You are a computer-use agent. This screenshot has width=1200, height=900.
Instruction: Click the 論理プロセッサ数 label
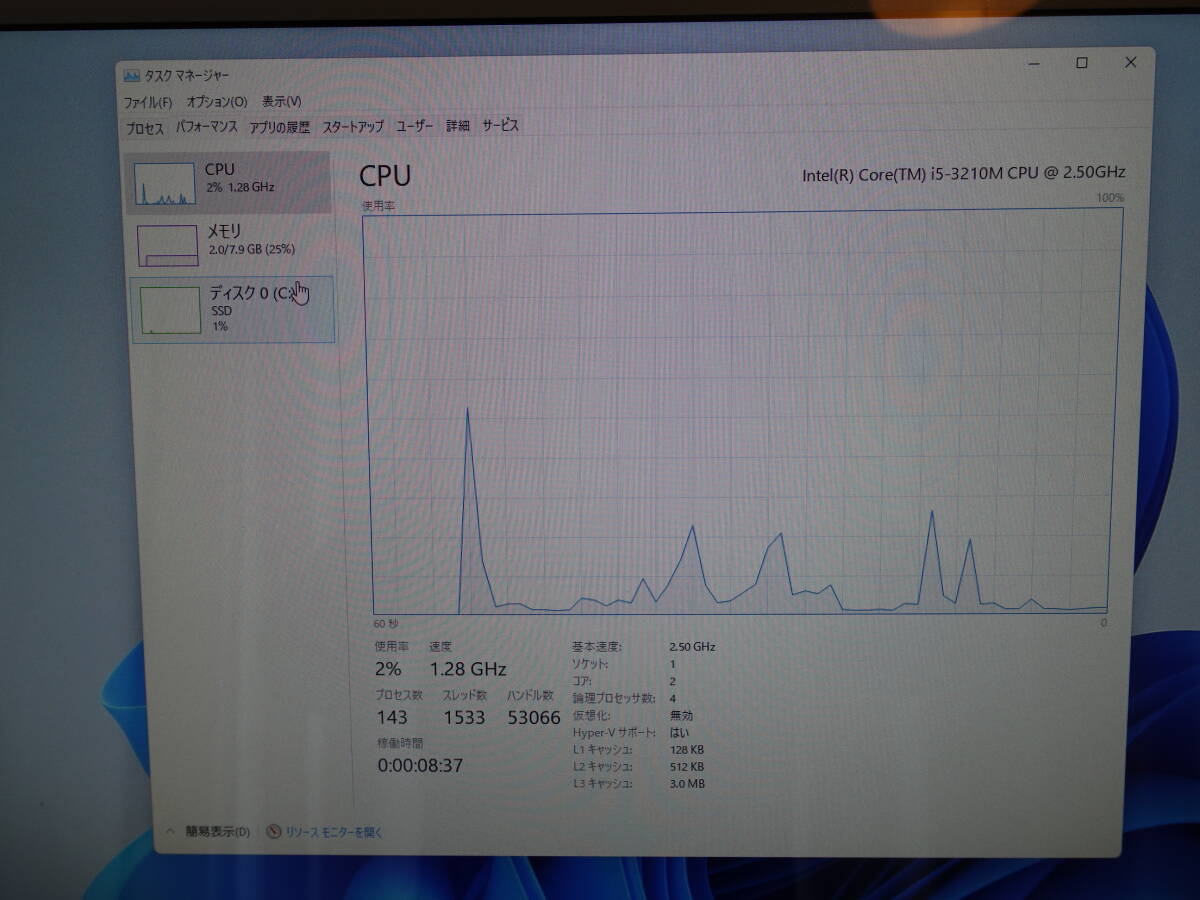pos(614,698)
